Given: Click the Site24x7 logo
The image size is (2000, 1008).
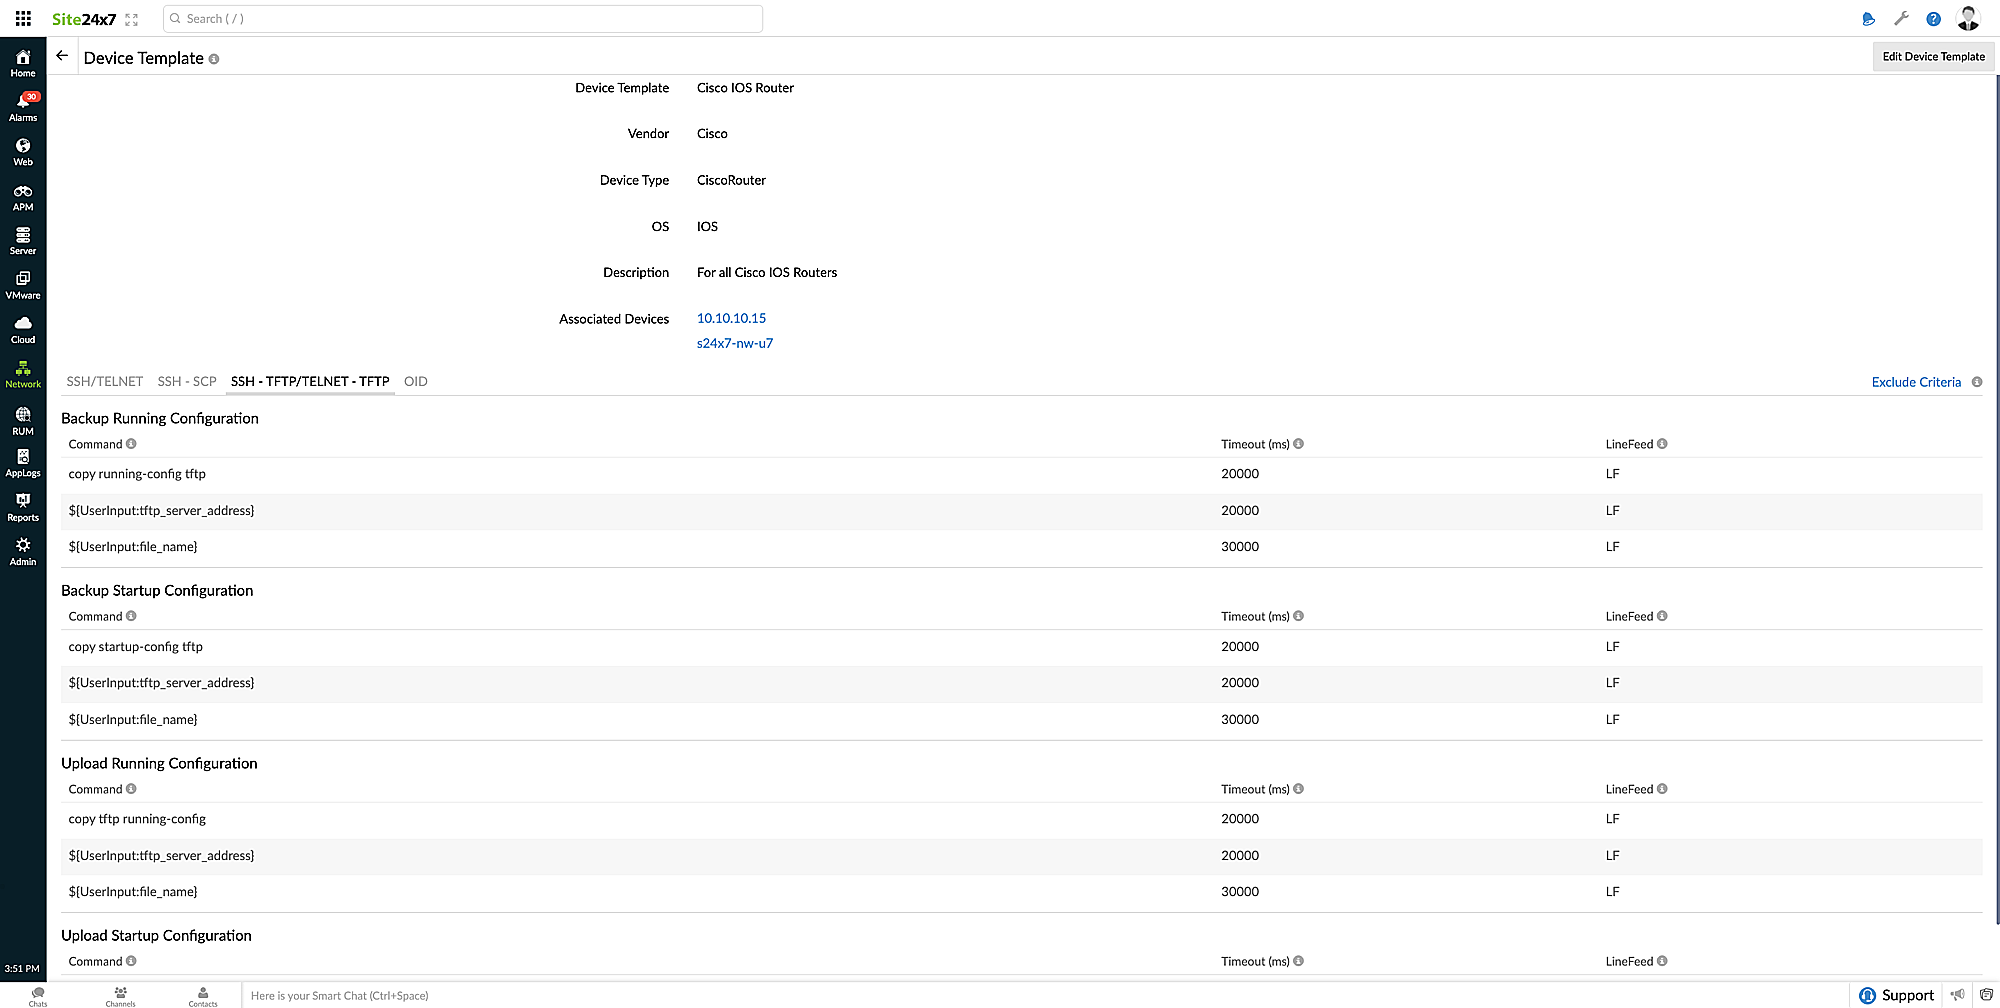Looking at the screenshot, I should pyautogui.click(x=84, y=19).
